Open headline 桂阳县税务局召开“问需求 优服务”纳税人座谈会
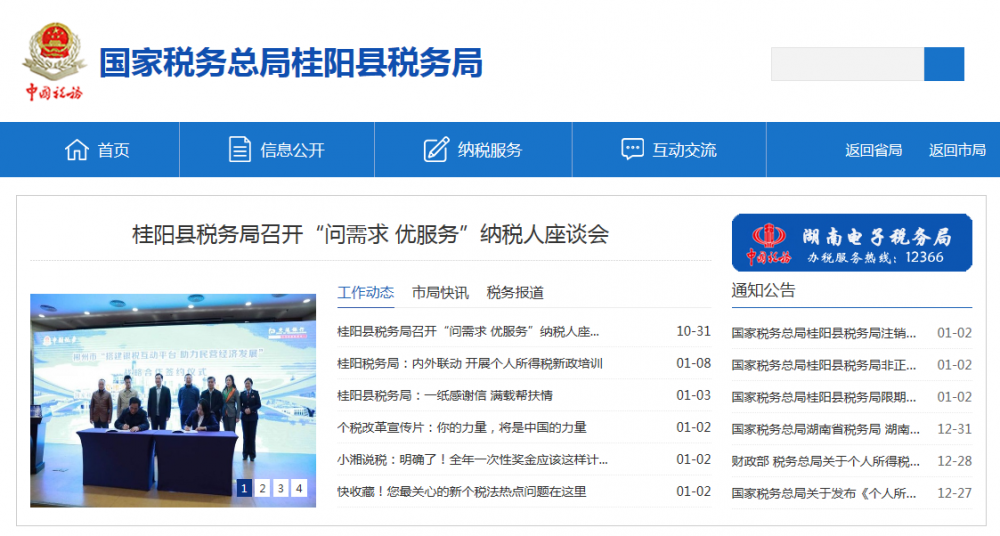Image resolution: width=1000 pixels, height=536 pixels. click(370, 235)
